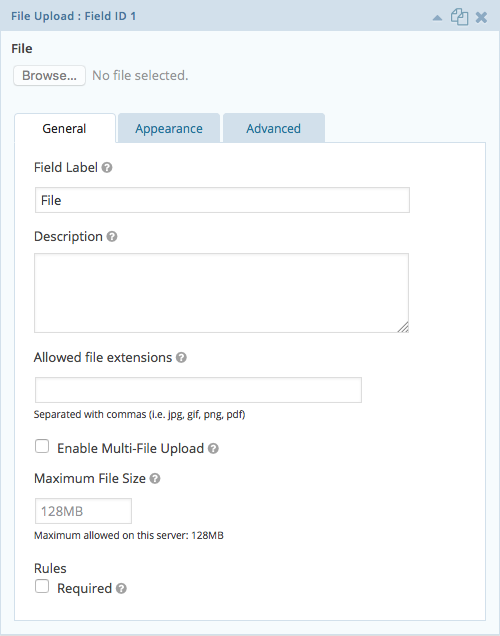Screen dimensions: 500x636
Task: Click inside the Description textarea
Action: (x=221, y=293)
